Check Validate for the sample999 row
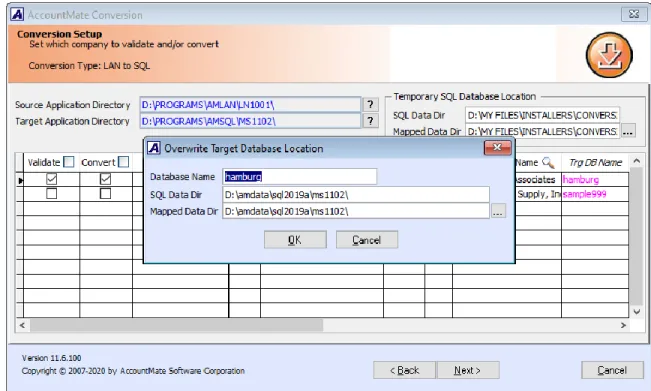Screen dimensions: 651x391 [51, 193]
